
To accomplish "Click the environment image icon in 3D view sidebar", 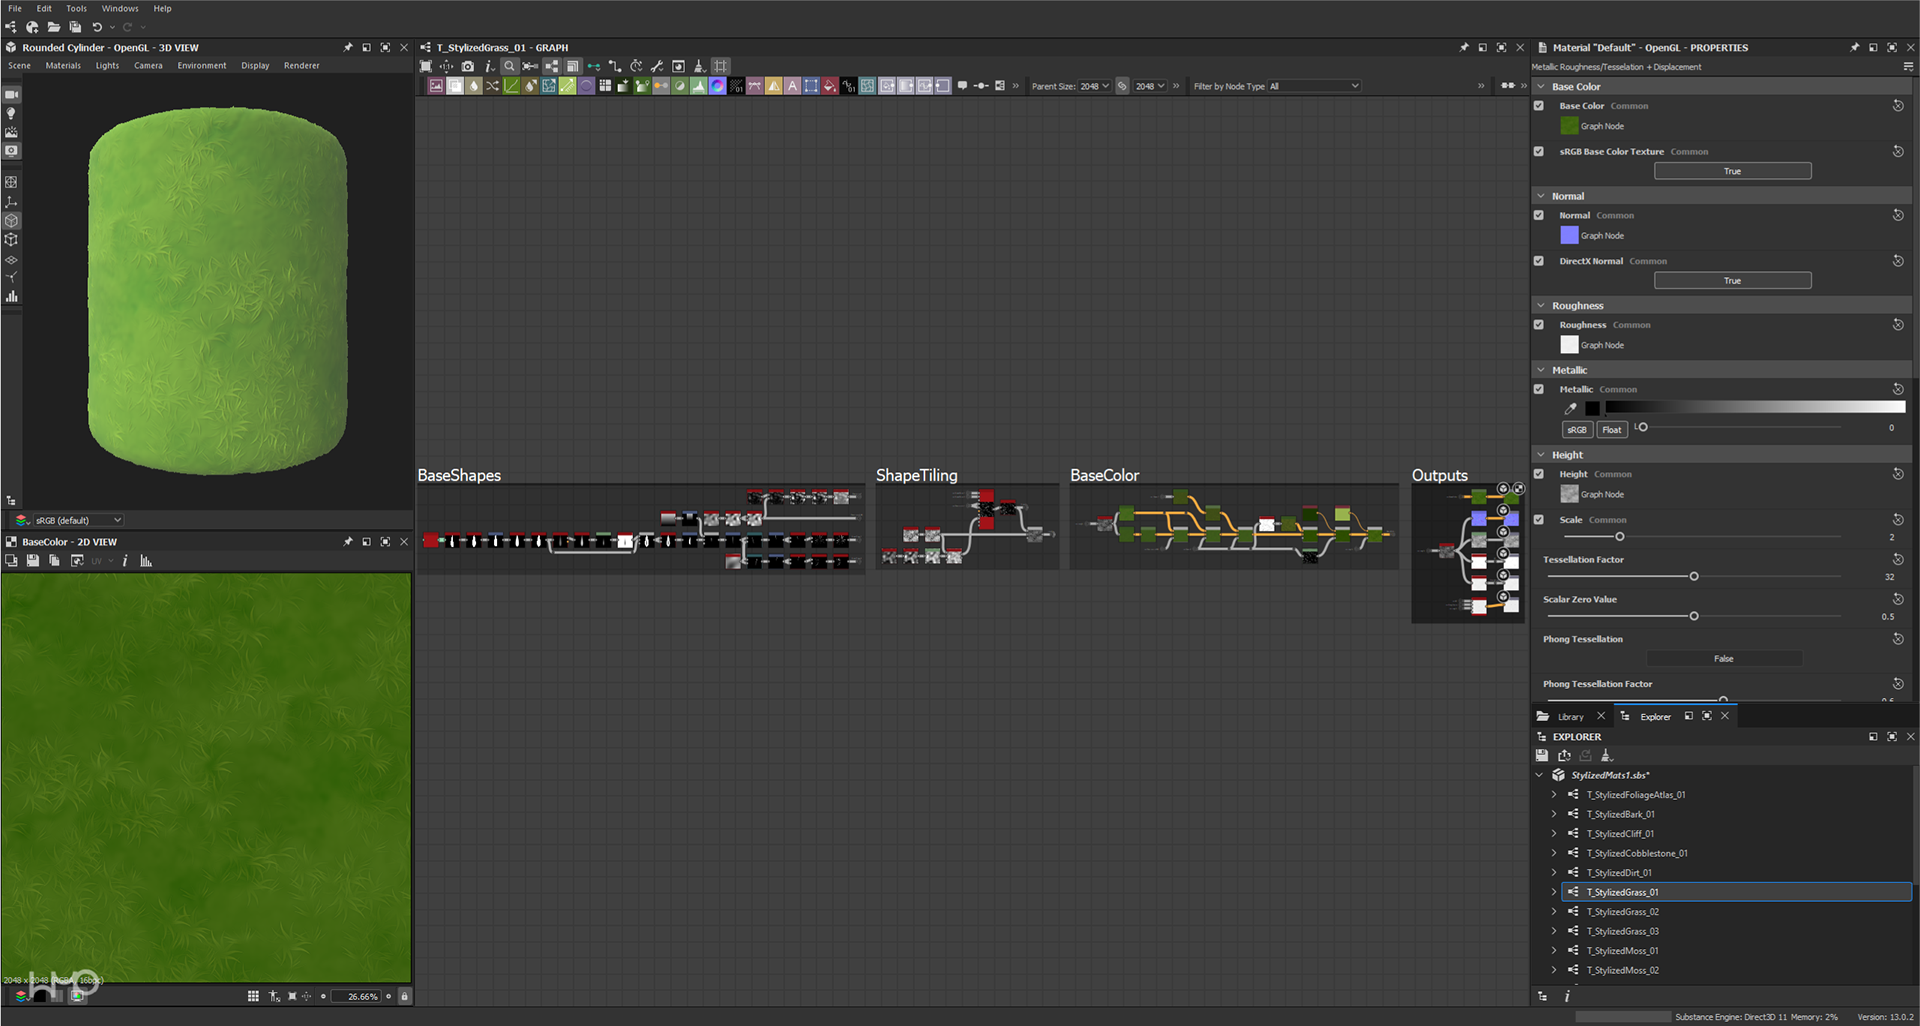I will point(11,132).
